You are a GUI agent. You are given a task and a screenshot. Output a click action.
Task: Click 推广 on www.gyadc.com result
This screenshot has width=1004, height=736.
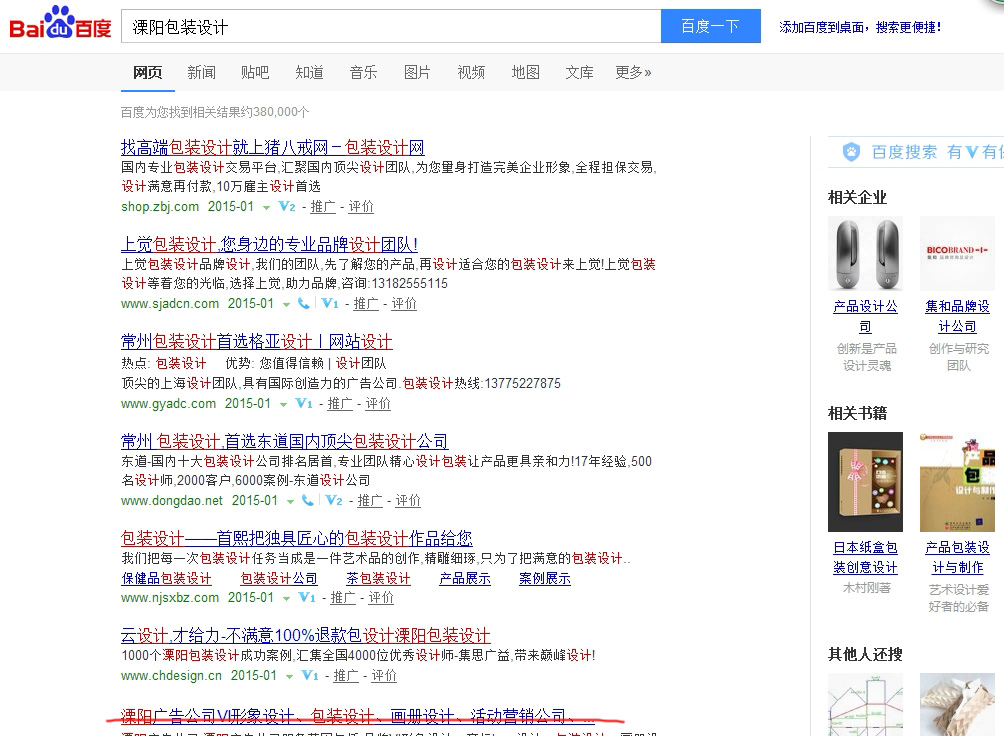click(340, 404)
